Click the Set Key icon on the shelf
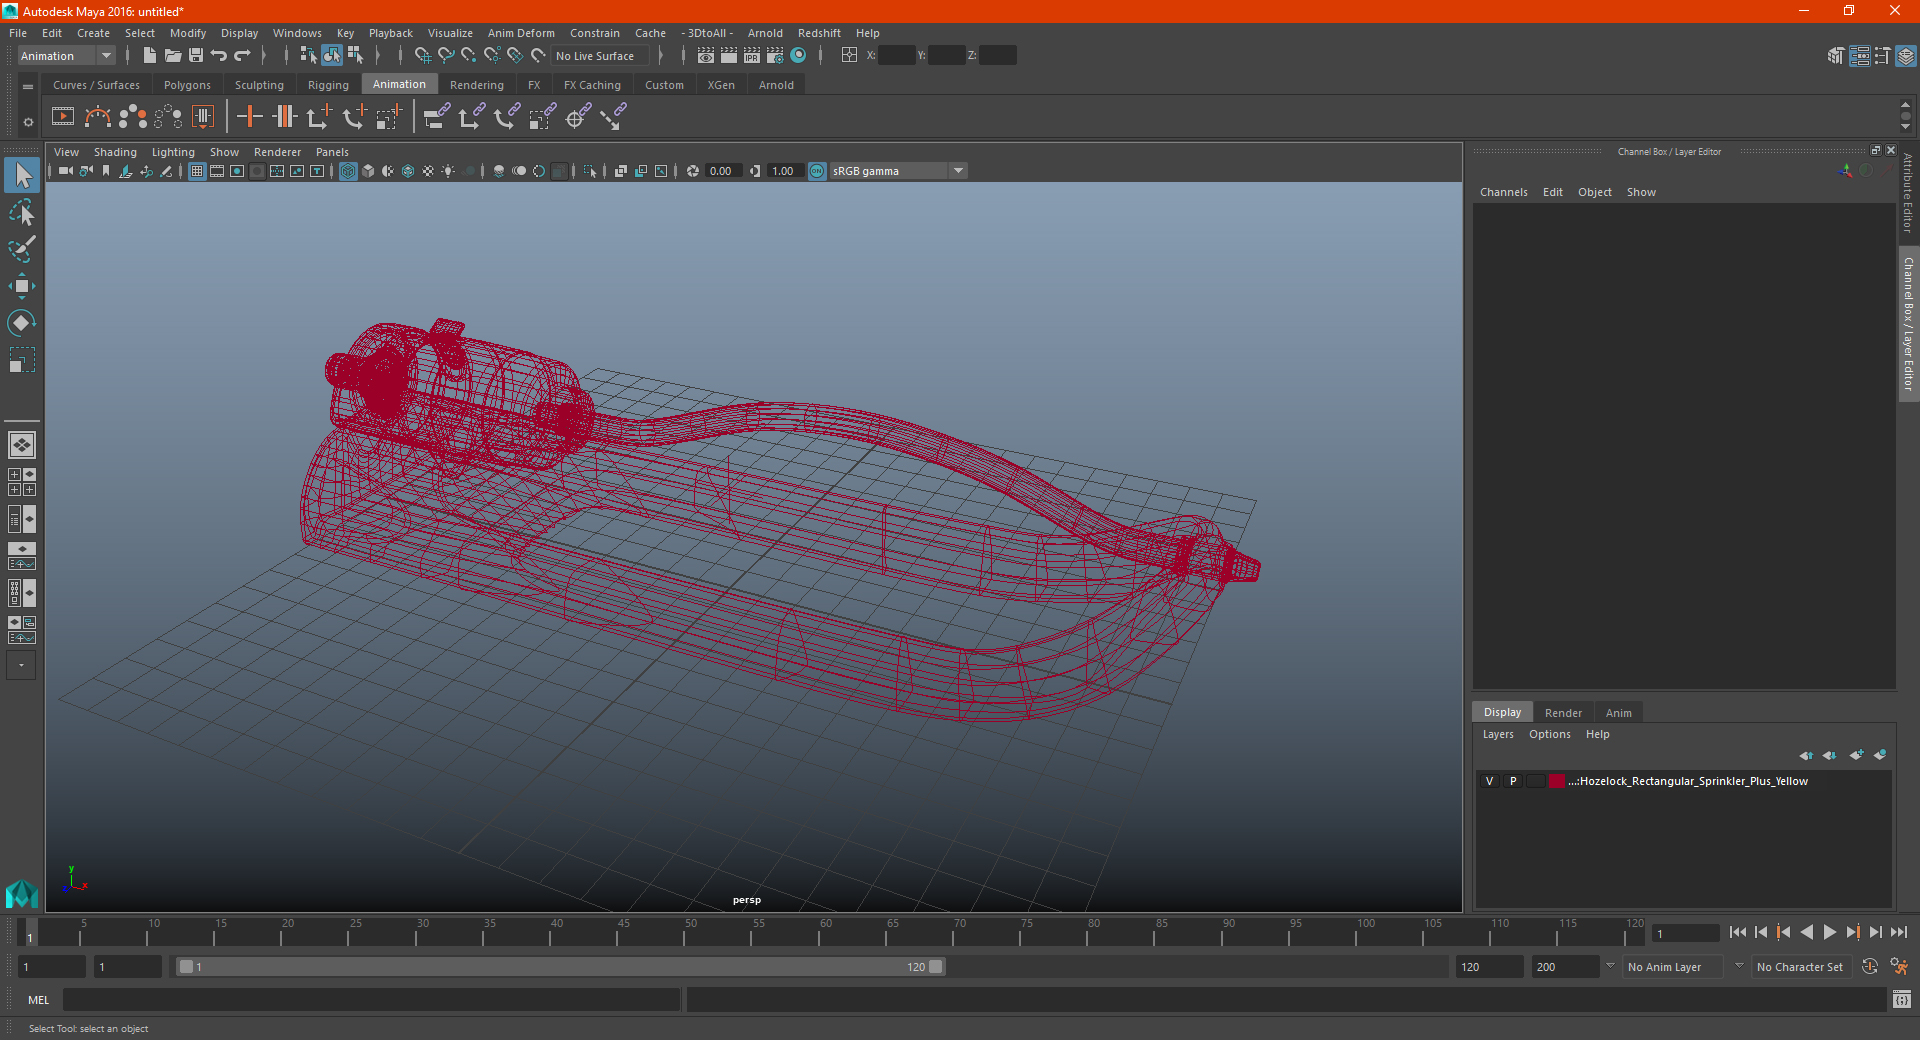This screenshot has height=1040, width=1920. [249, 117]
